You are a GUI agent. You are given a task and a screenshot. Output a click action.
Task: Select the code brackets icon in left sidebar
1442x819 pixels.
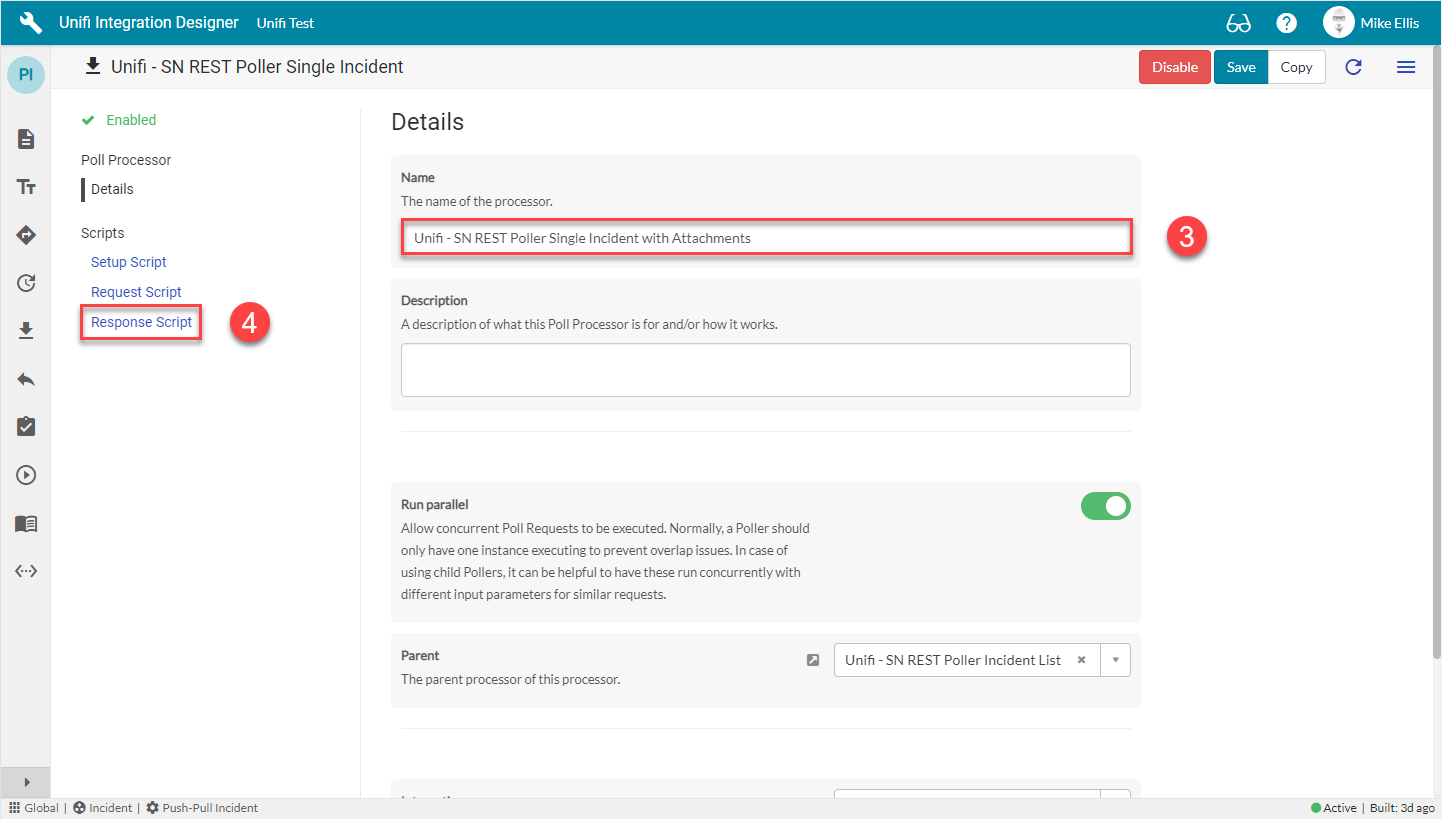[x=25, y=571]
